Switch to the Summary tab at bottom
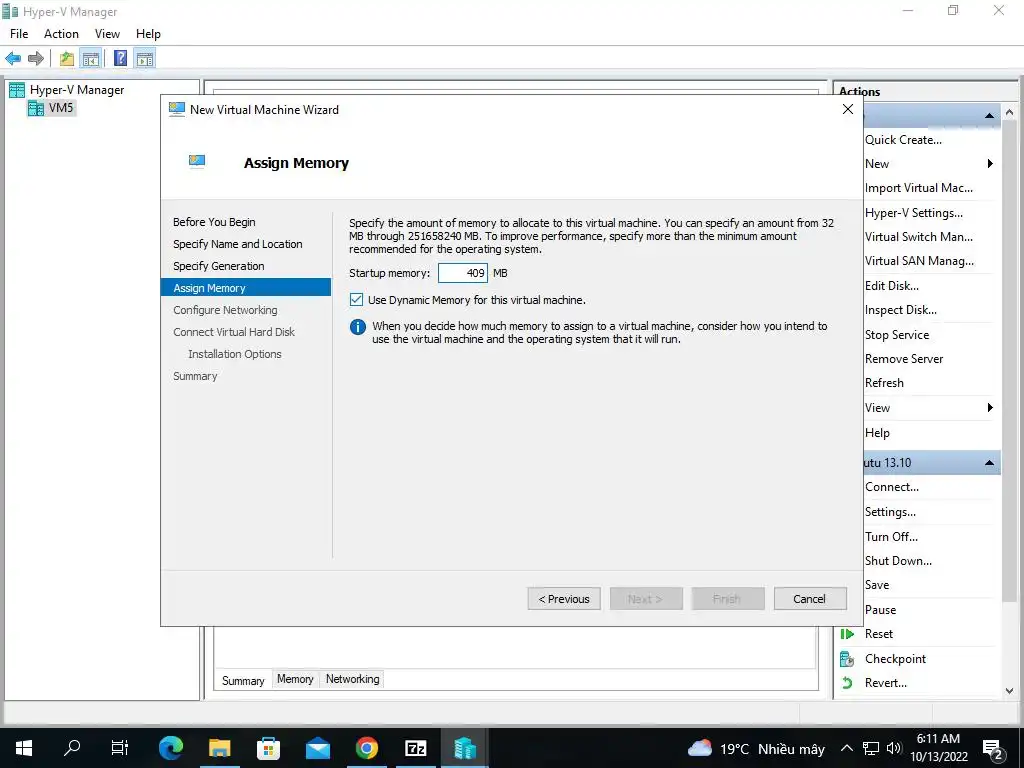The image size is (1024, 768). tap(243, 680)
